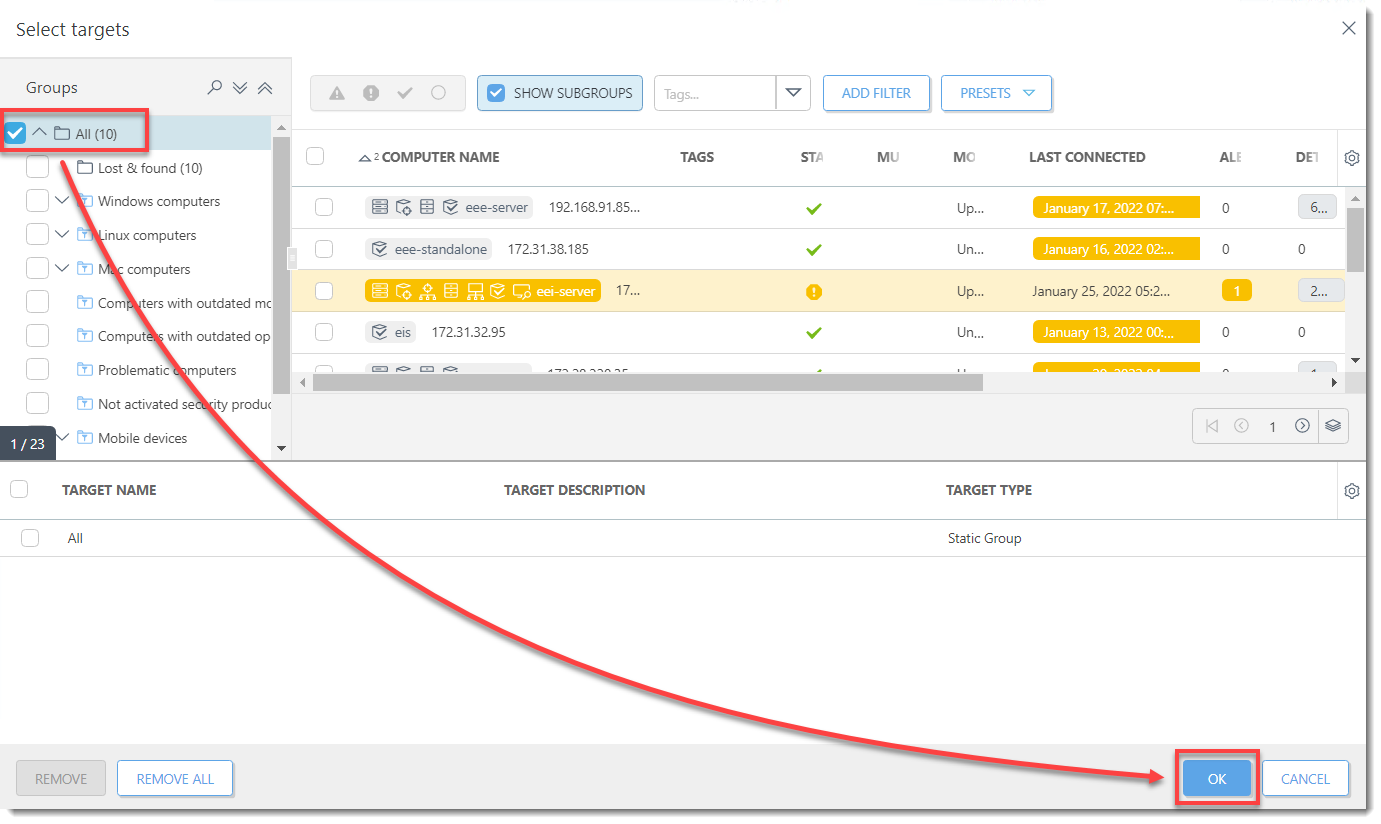
Task: Click the CANCEL button
Action: tap(1305, 779)
